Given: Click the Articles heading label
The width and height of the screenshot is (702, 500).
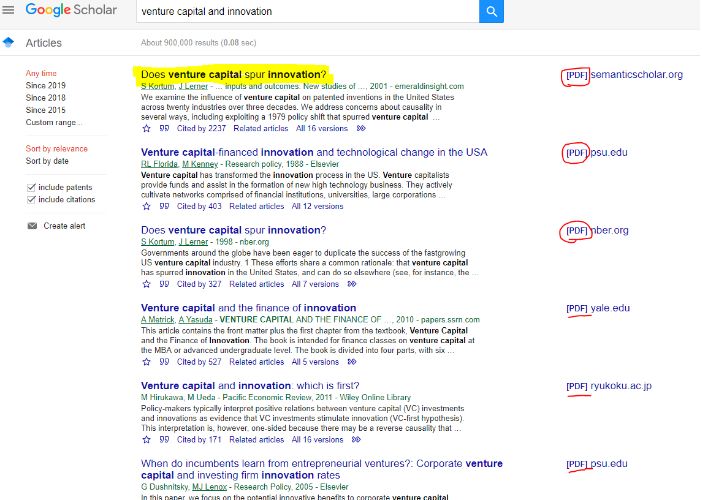Looking at the screenshot, I should click(43, 43).
